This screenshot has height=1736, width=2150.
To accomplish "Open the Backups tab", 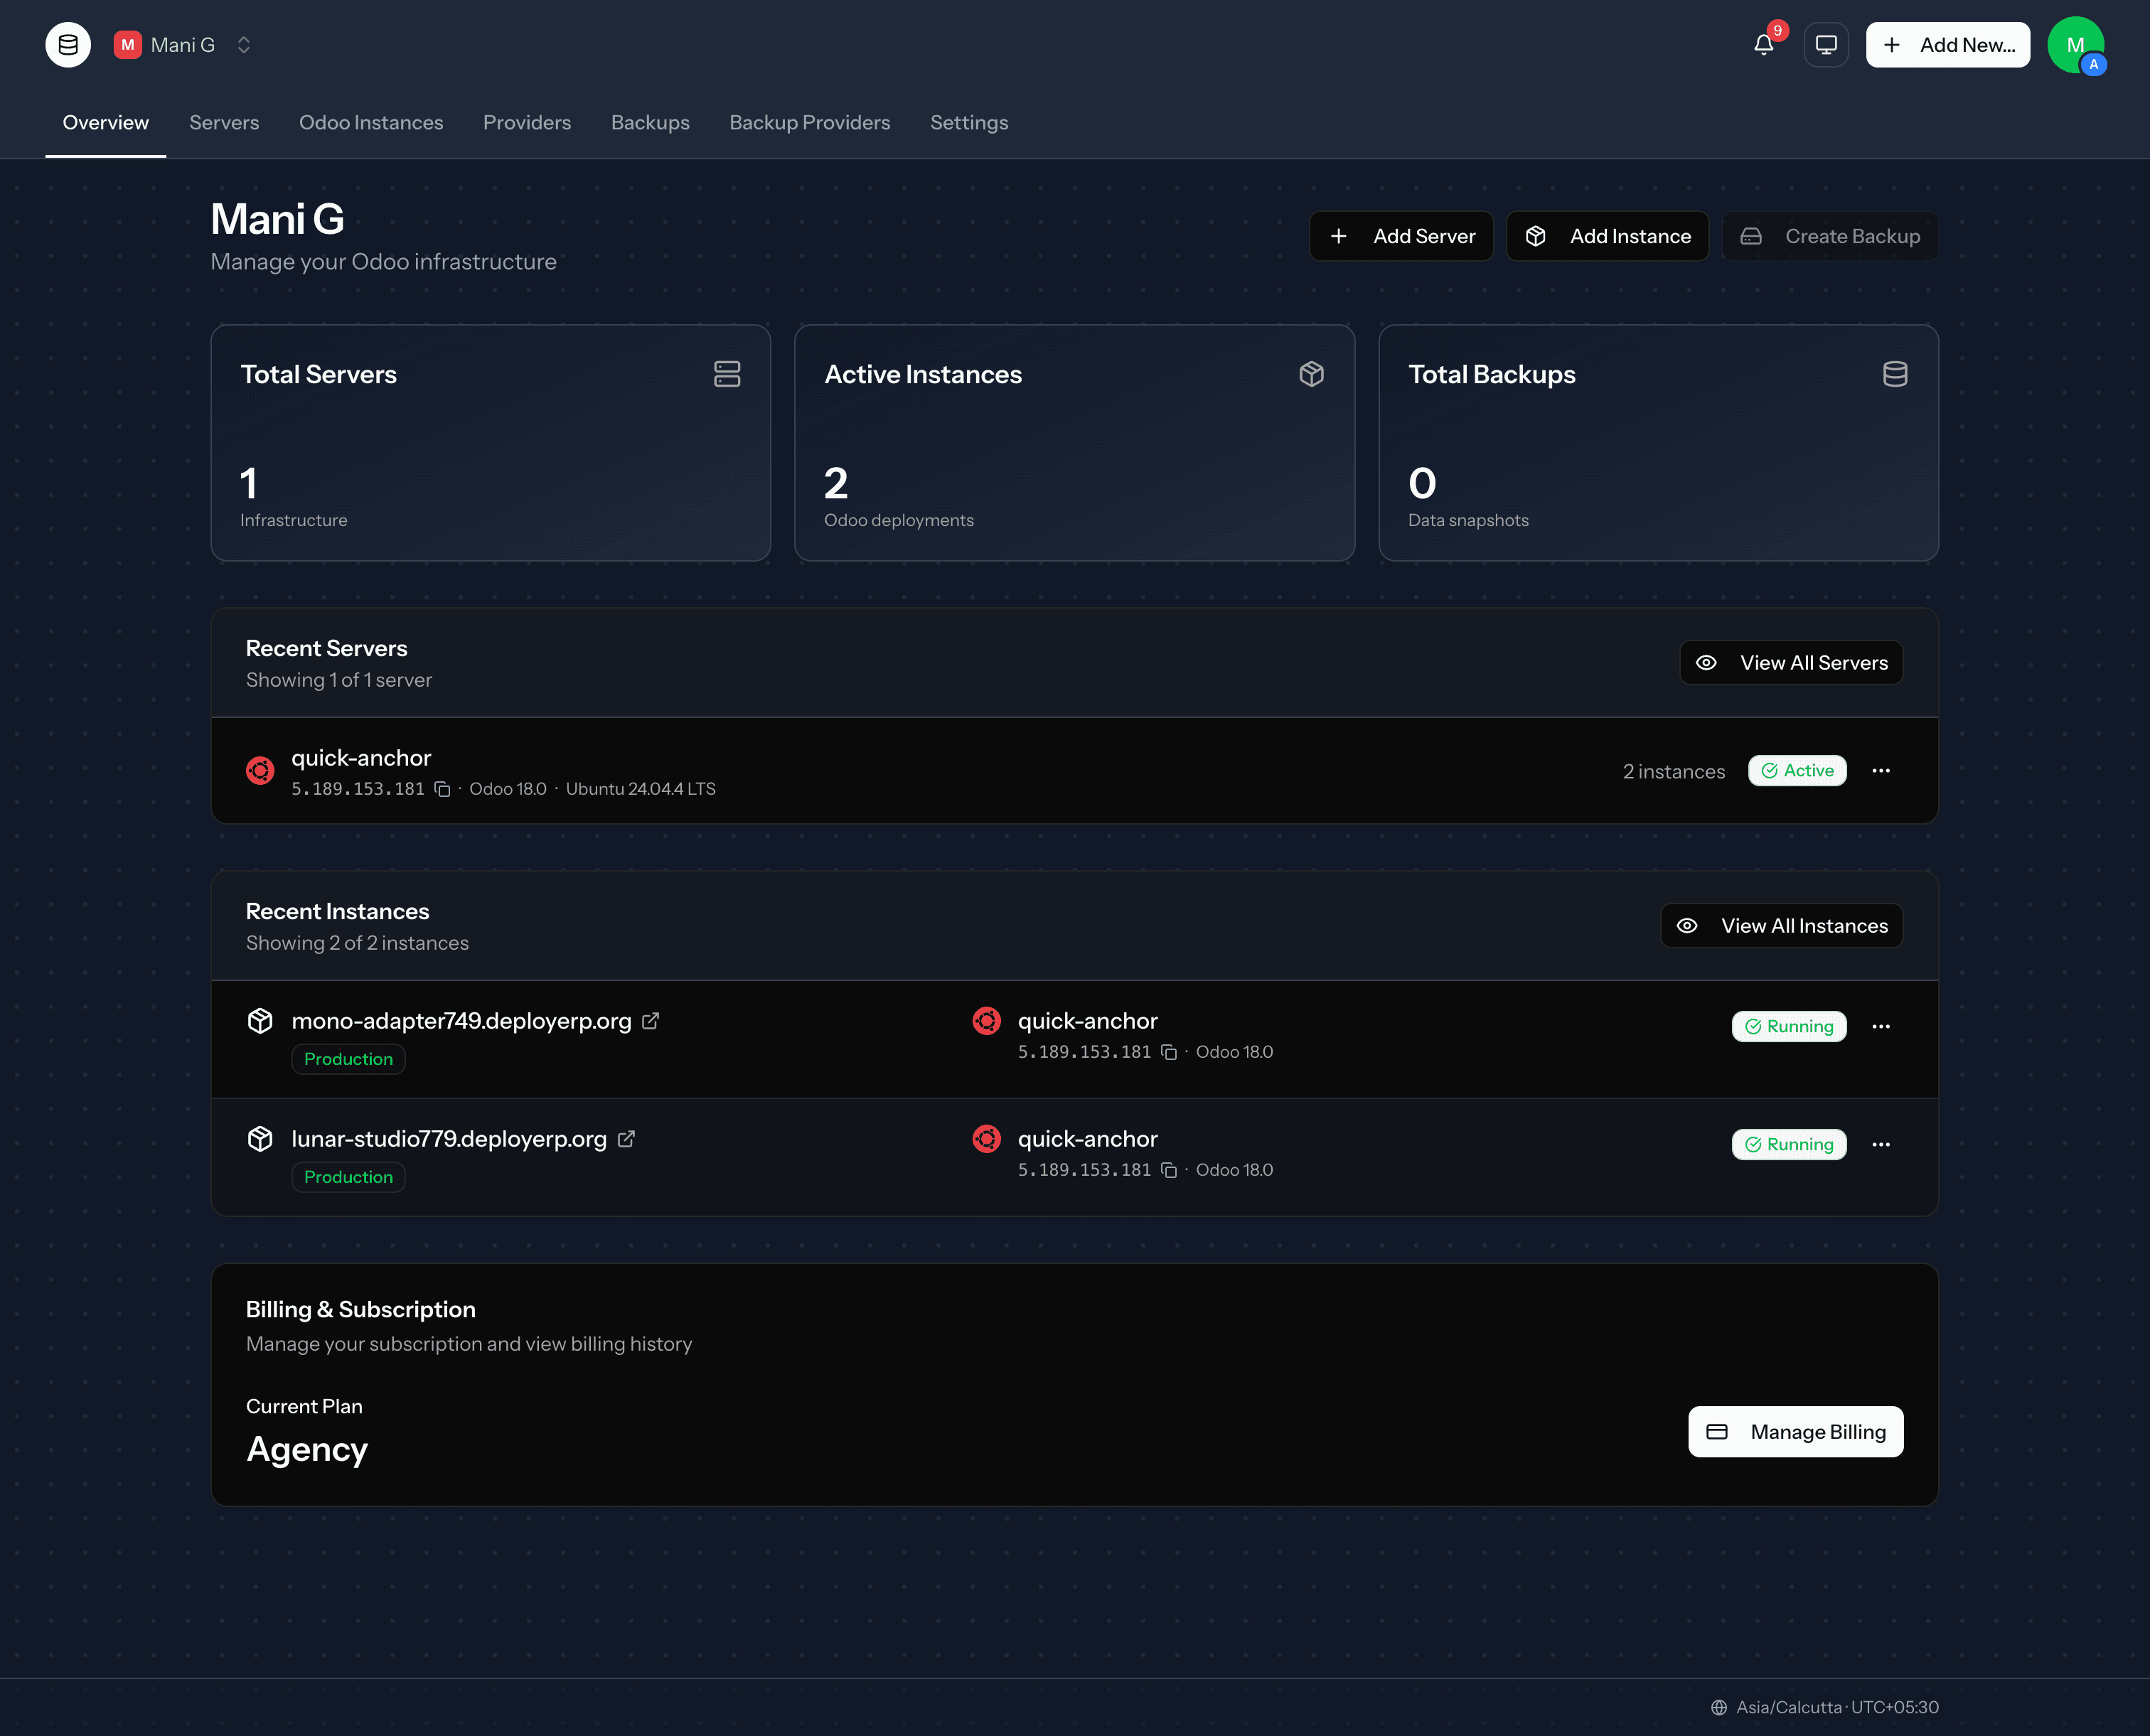I will click(x=650, y=123).
